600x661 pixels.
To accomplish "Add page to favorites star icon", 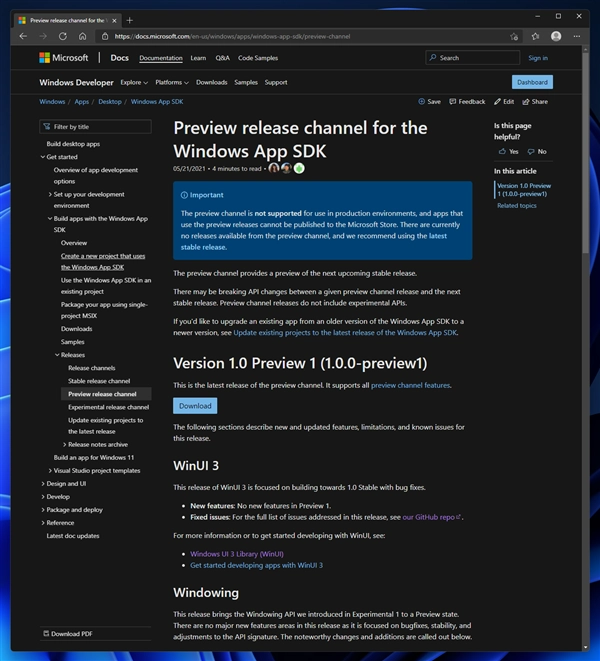I will click(514, 36).
